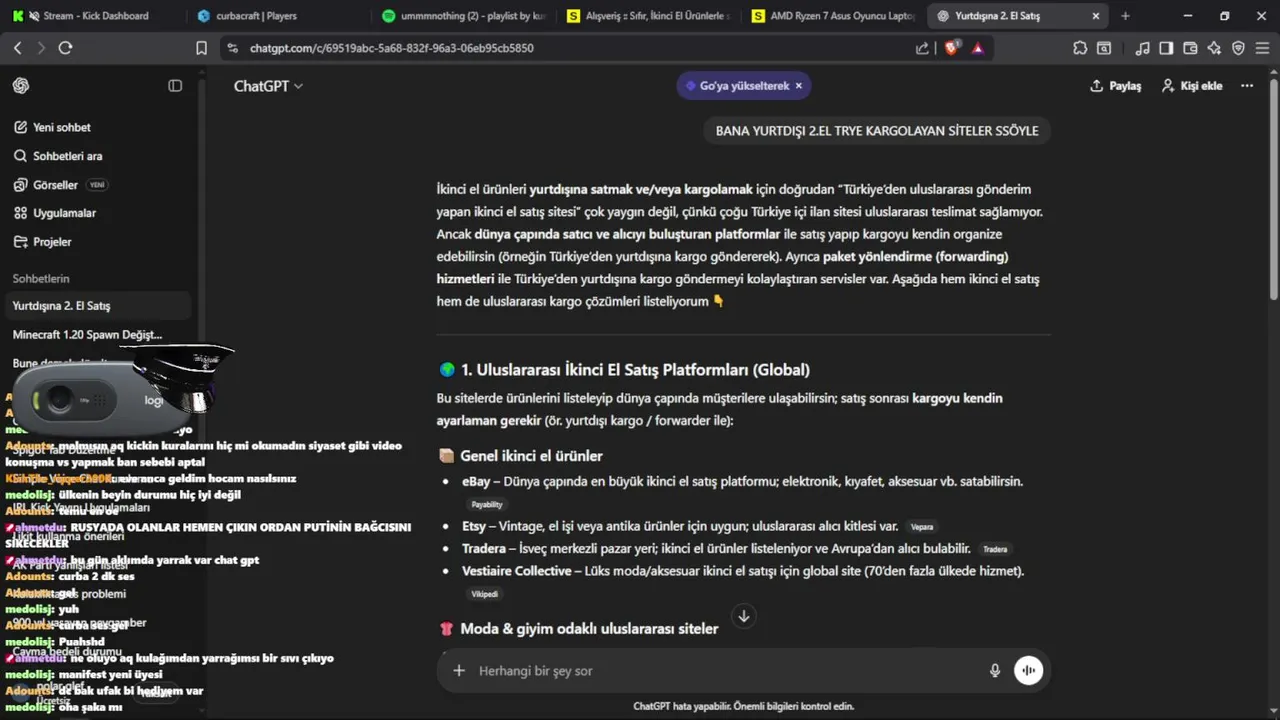Click the Genel ikinci el ürünler subheading
1280x720 pixels.
tap(531, 456)
